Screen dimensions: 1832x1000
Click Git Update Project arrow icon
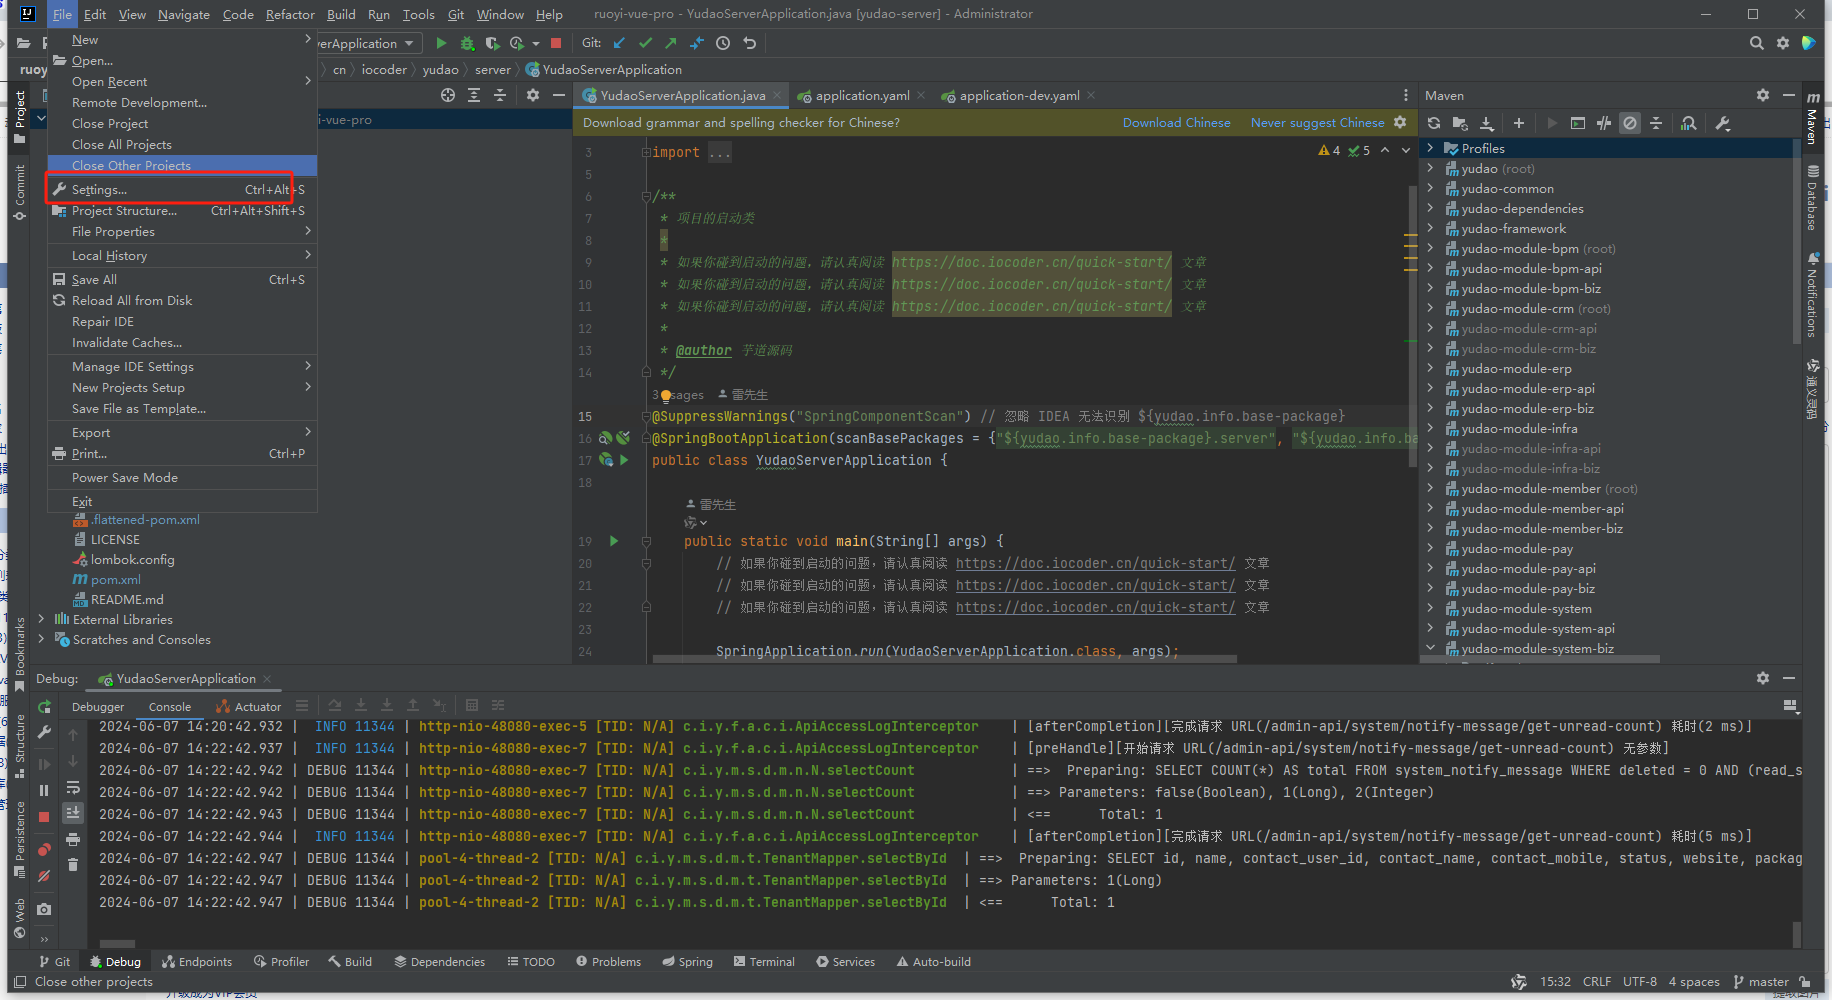pyautogui.click(x=619, y=43)
